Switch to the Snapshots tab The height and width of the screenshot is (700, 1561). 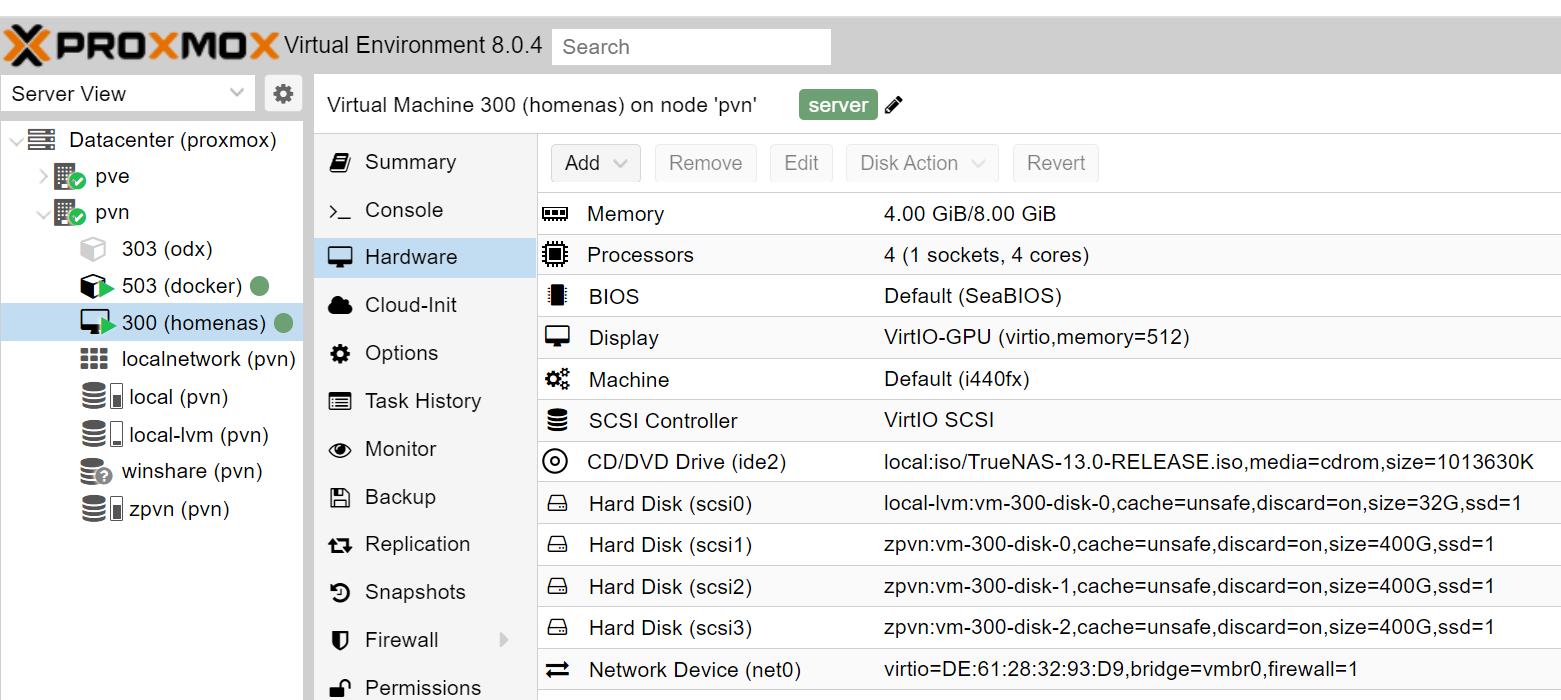pyautogui.click(x=414, y=592)
